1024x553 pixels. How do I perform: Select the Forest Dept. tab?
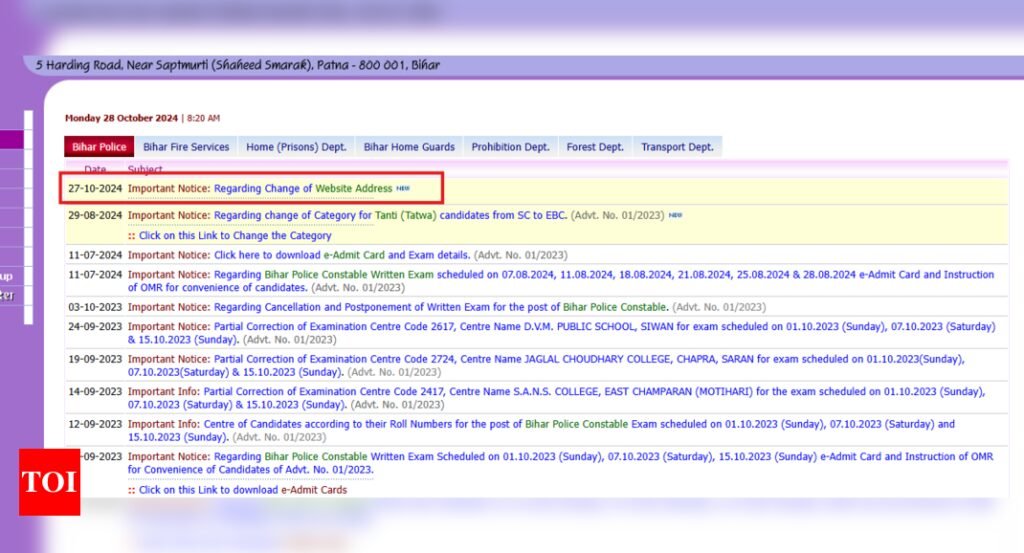coord(595,147)
